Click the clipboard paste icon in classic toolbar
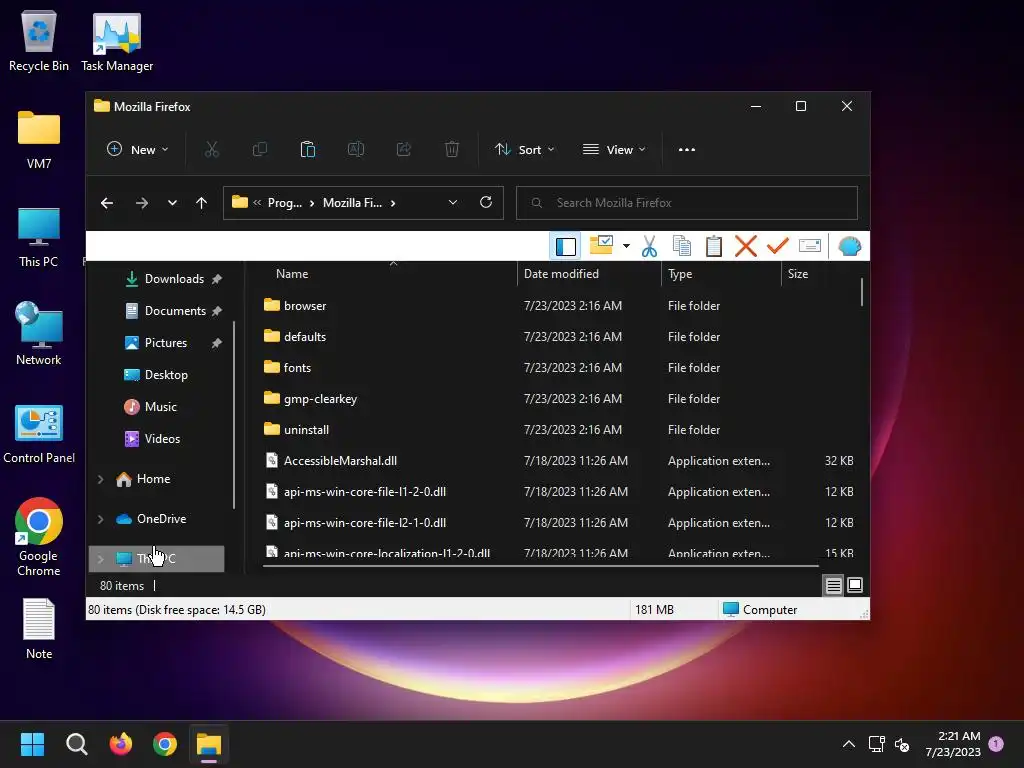 pyautogui.click(x=714, y=246)
